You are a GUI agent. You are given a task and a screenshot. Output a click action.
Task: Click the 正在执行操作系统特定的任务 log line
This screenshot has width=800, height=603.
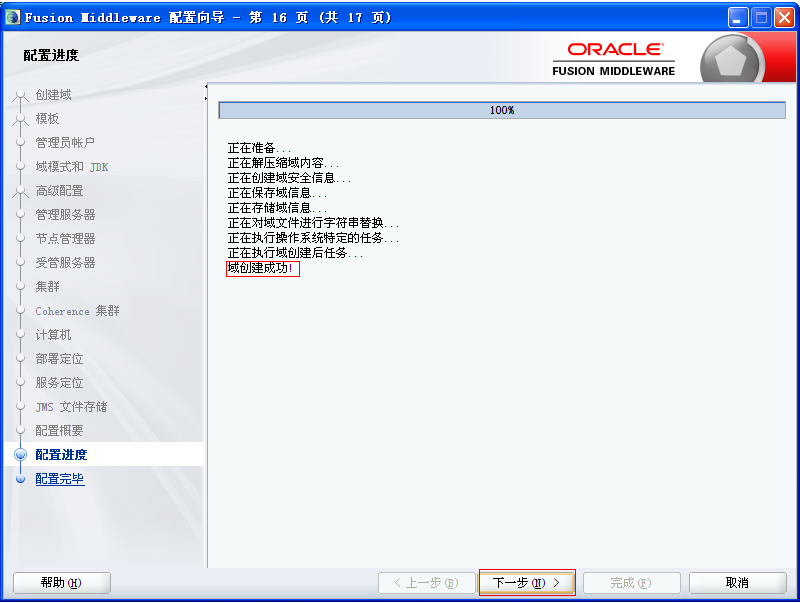coord(313,238)
